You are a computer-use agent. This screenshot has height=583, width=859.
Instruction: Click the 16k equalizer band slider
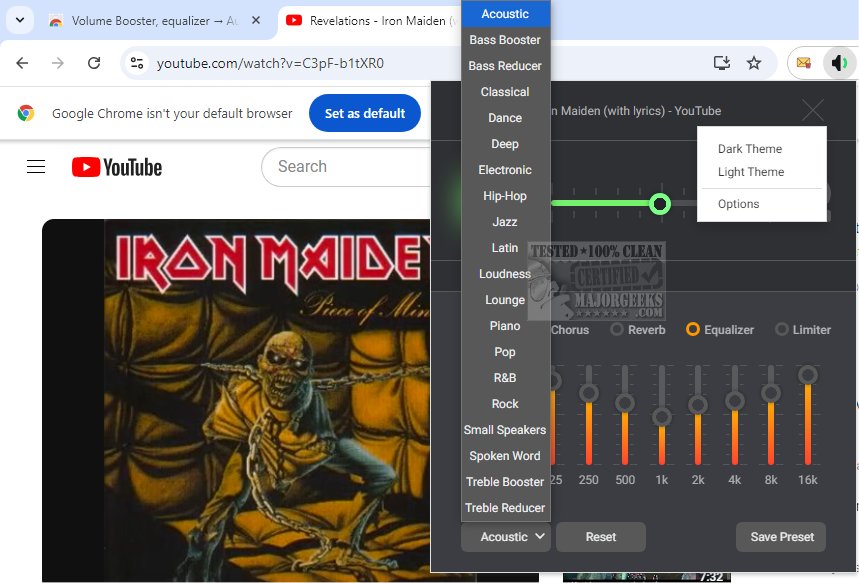(808, 418)
